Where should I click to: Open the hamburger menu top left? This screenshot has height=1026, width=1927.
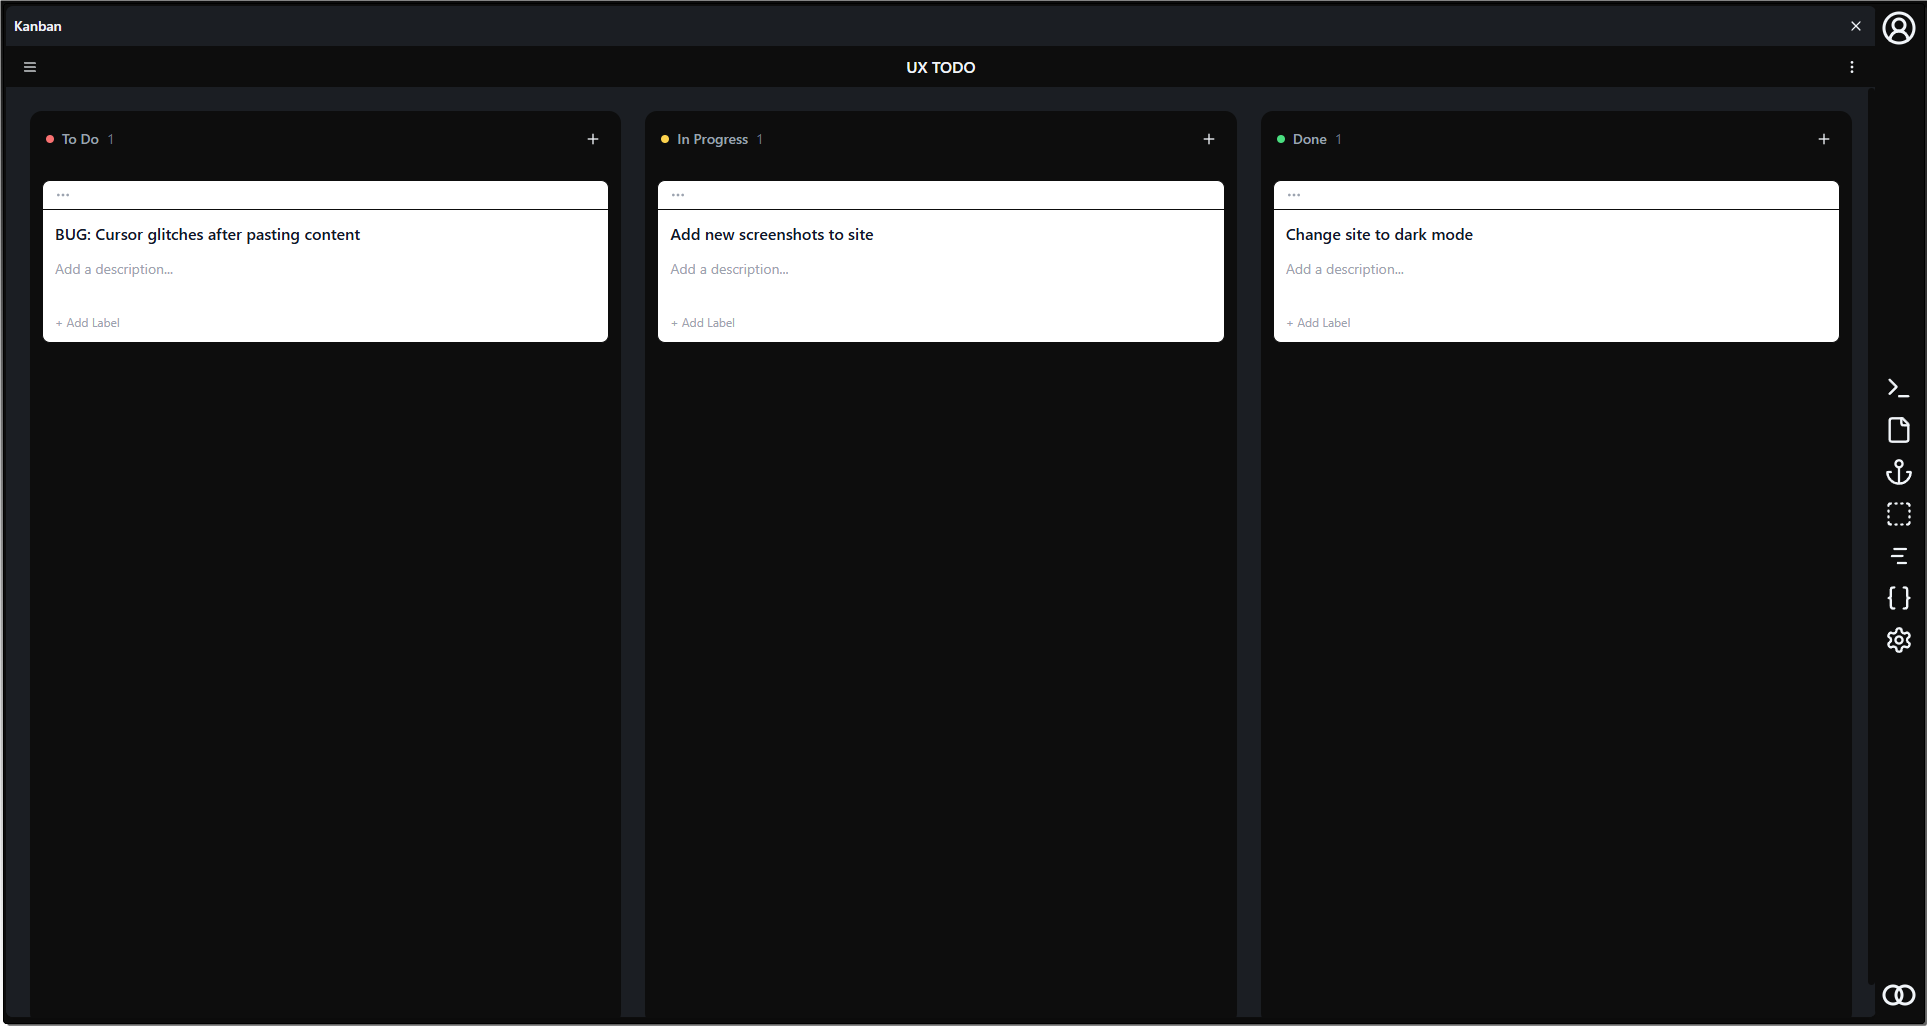point(30,67)
